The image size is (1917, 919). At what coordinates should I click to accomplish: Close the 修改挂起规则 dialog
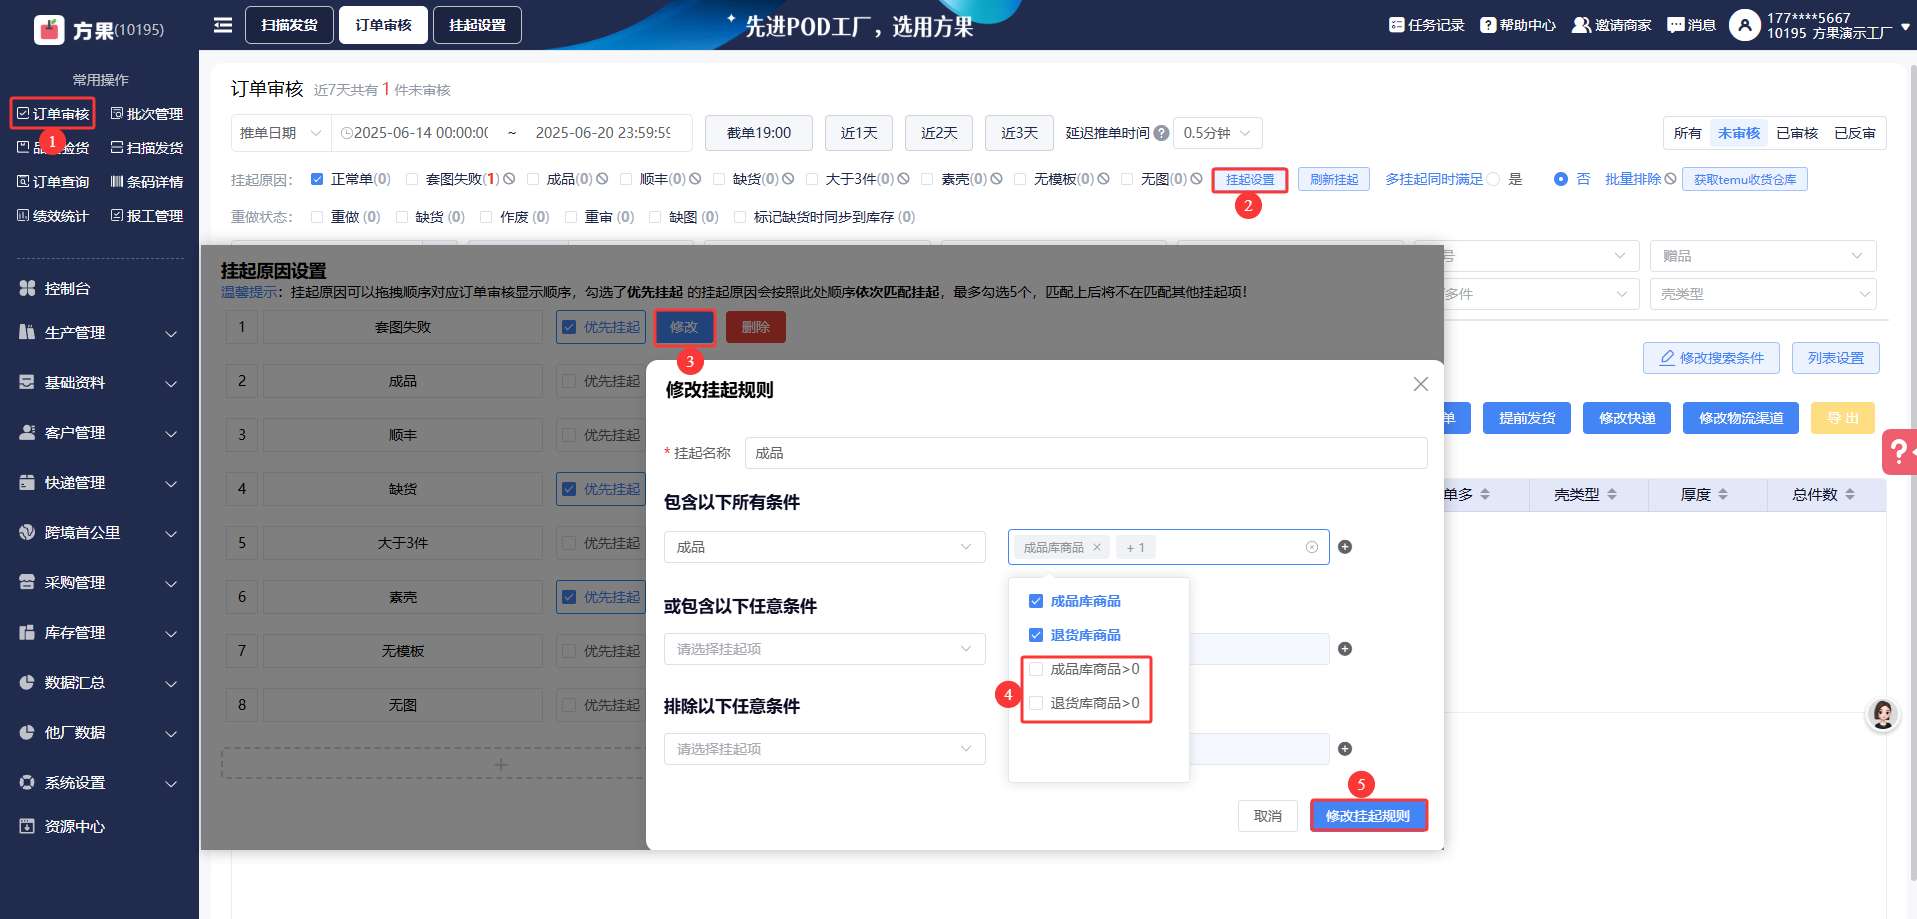(1420, 384)
